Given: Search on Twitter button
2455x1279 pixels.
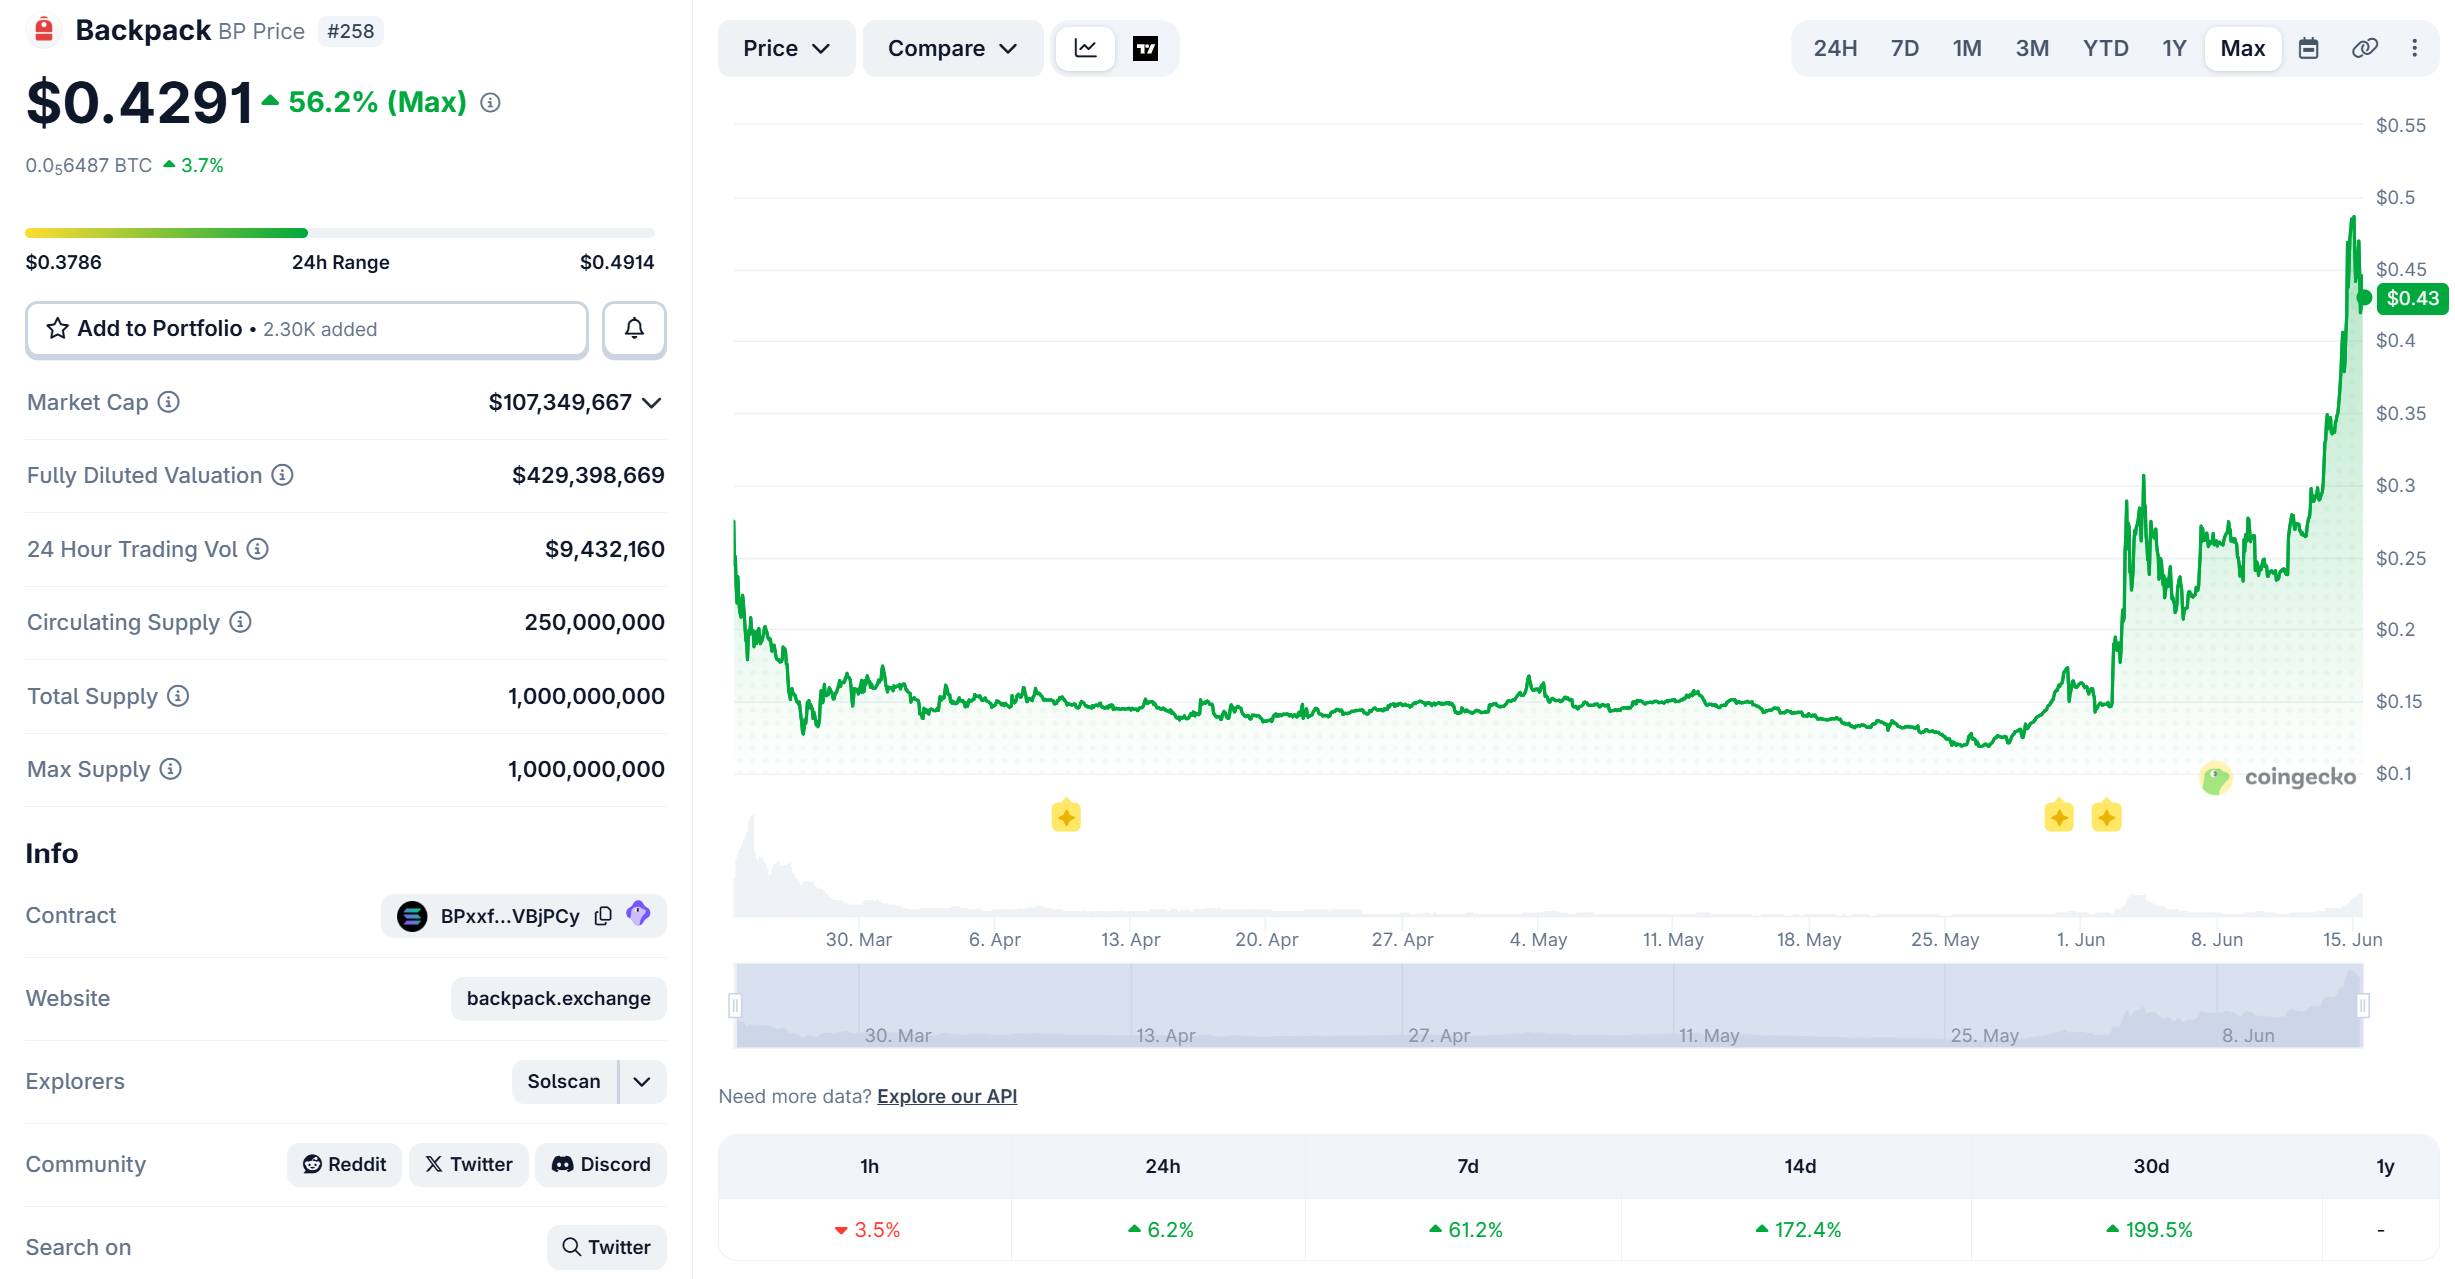Looking at the screenshot, I should (x=606, y=1248).
